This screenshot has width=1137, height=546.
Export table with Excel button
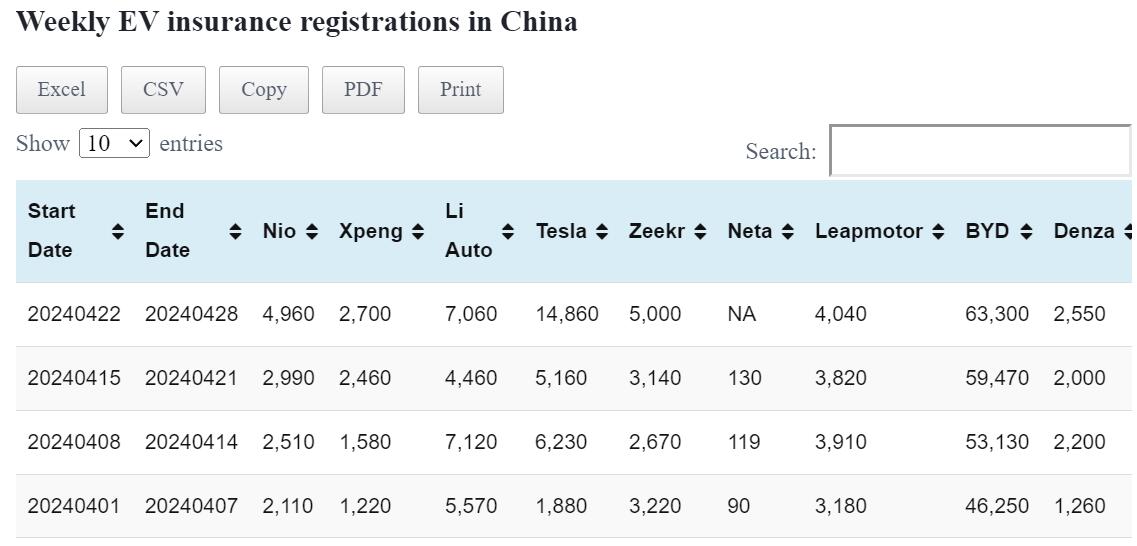61,90
